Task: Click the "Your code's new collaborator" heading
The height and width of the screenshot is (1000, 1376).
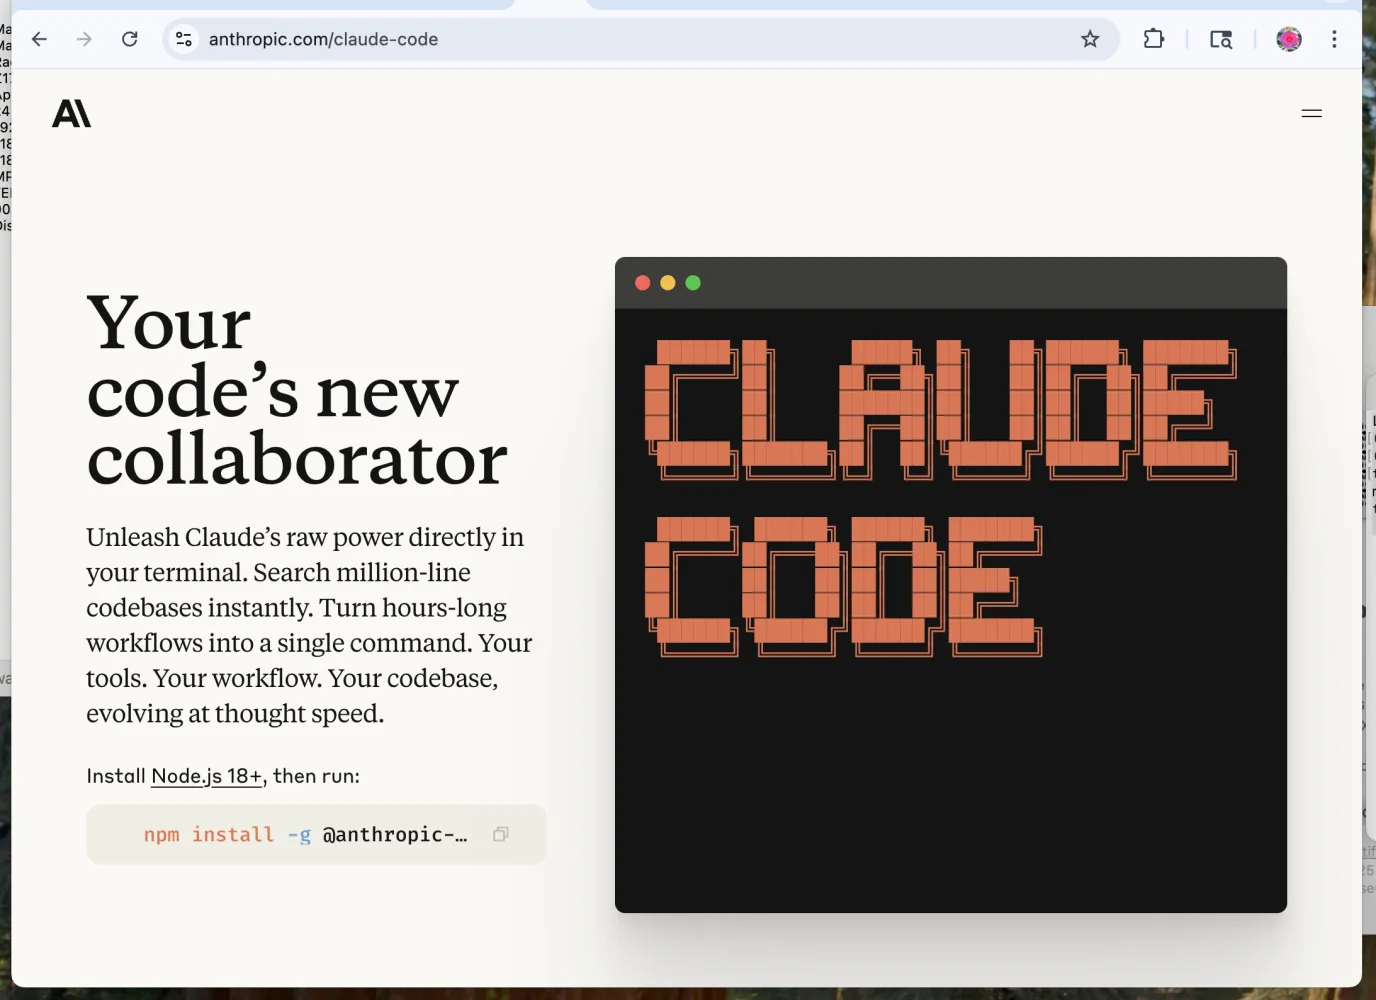Action: click(297, 391)
